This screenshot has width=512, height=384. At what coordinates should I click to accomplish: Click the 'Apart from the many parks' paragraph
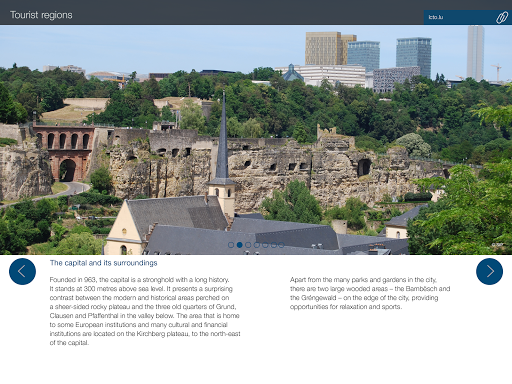[x=370, y=293]
